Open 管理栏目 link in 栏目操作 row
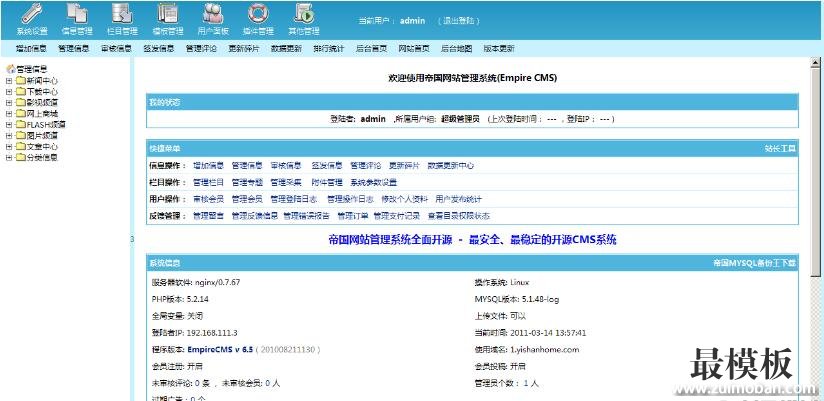 (208, 182)
